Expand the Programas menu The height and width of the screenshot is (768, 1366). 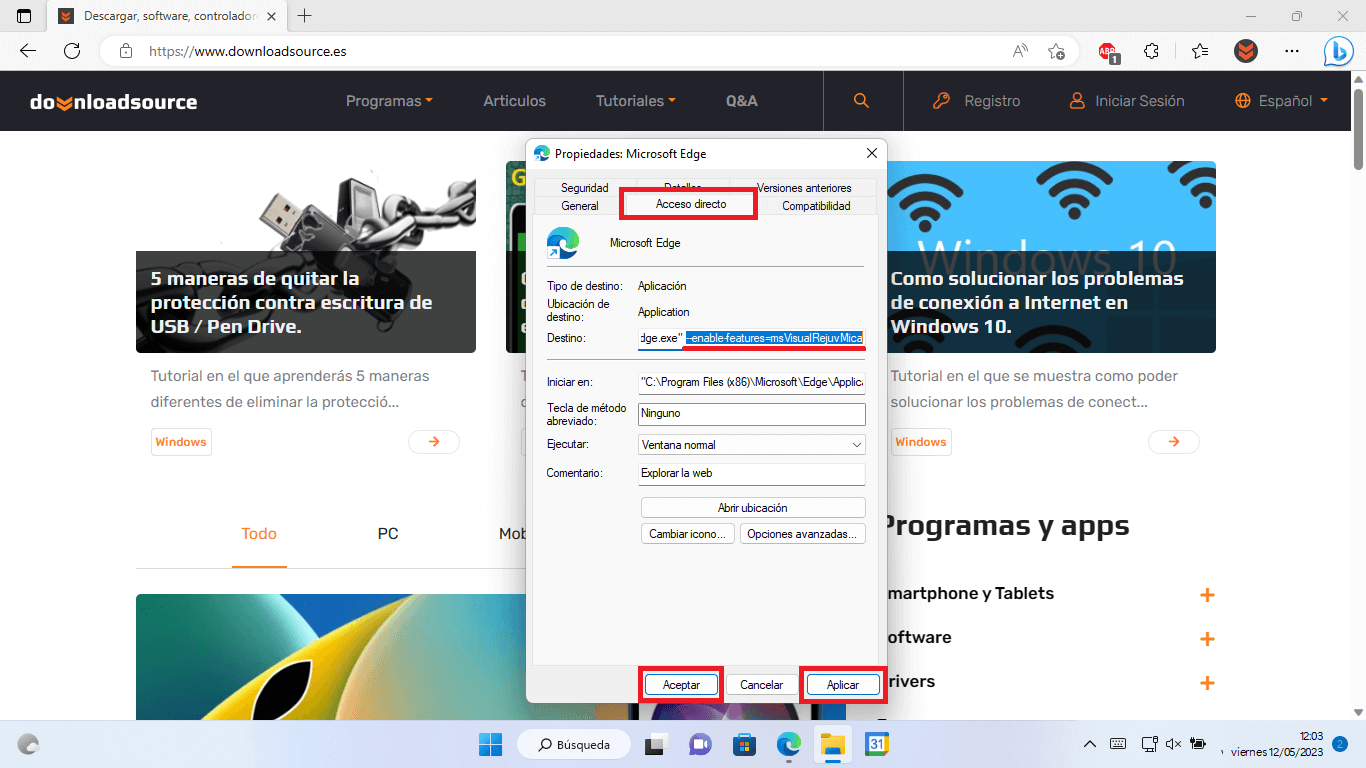point(389,101)
